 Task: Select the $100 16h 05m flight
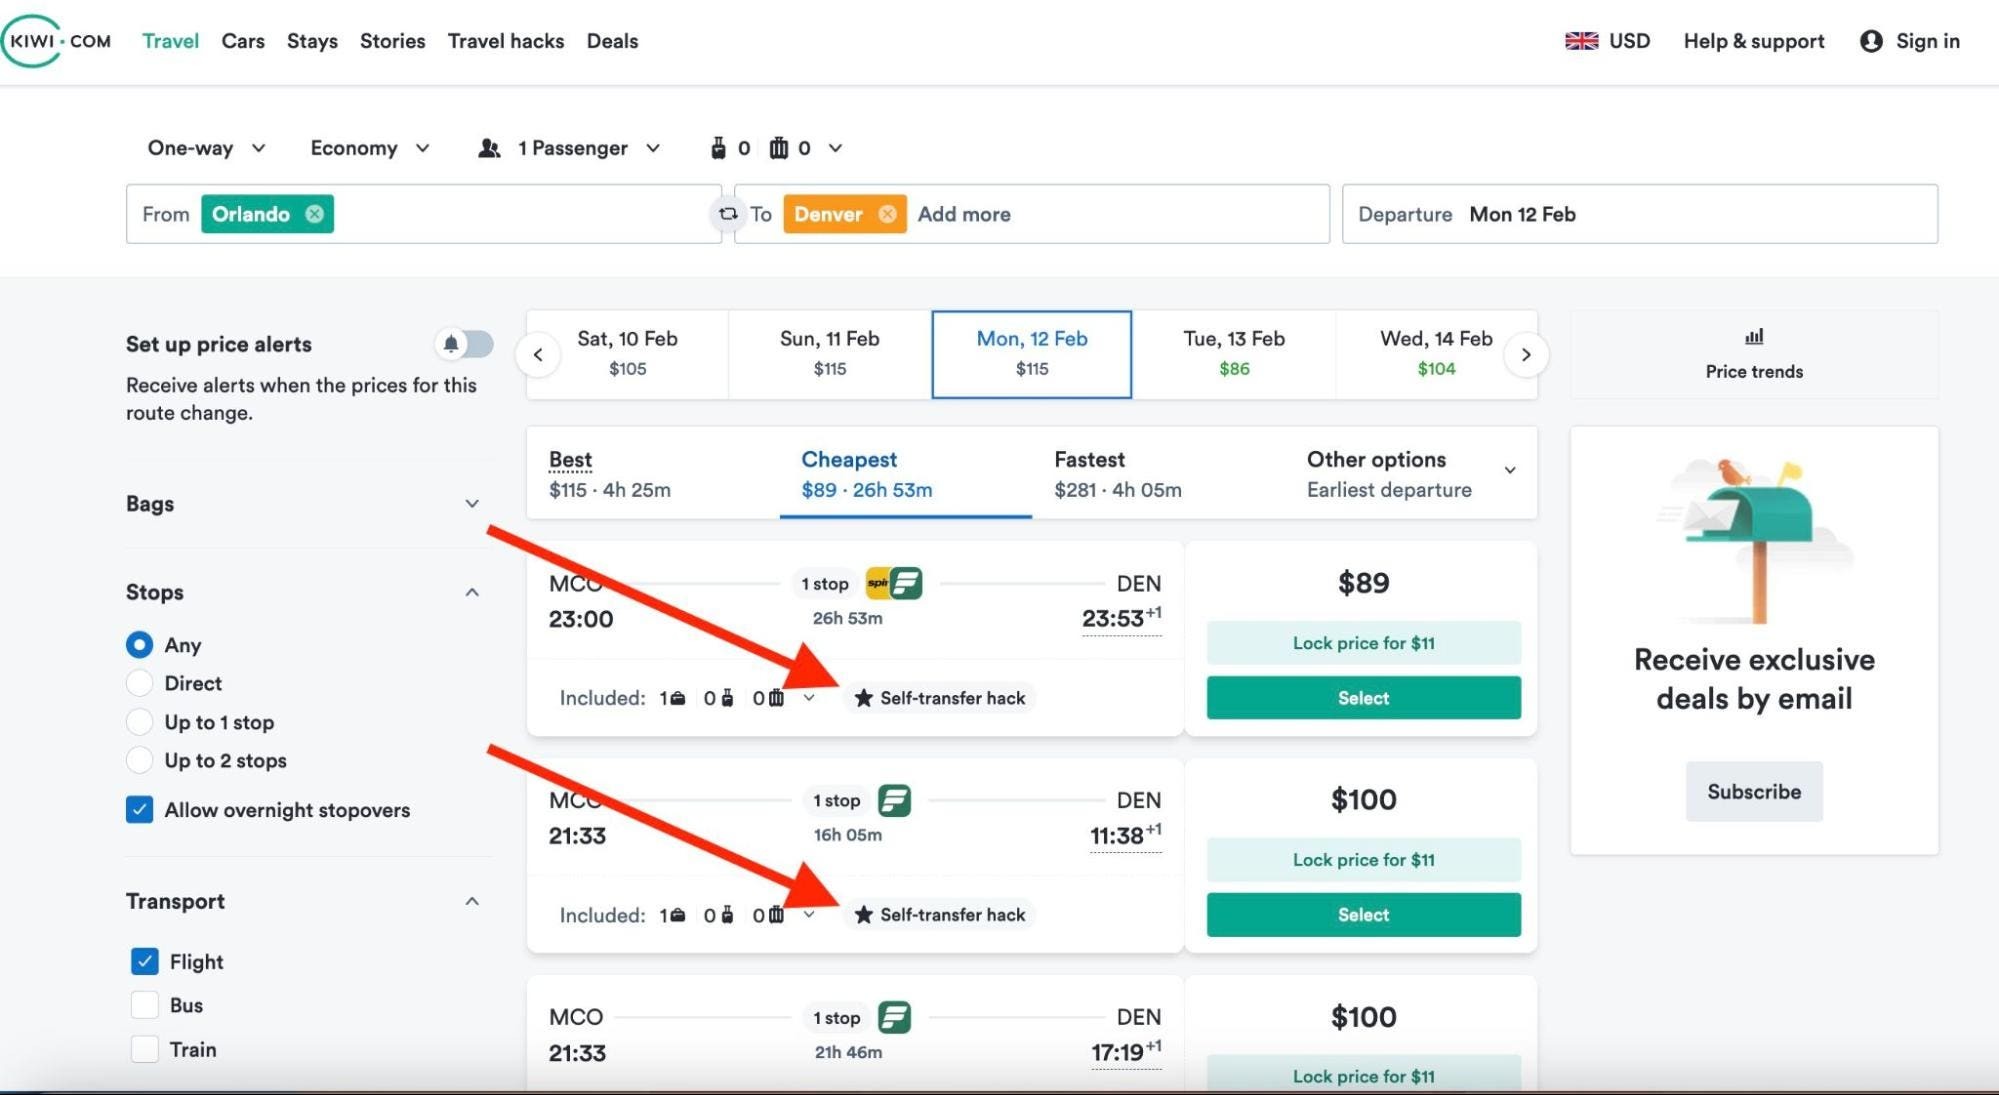pos(1364,915)
